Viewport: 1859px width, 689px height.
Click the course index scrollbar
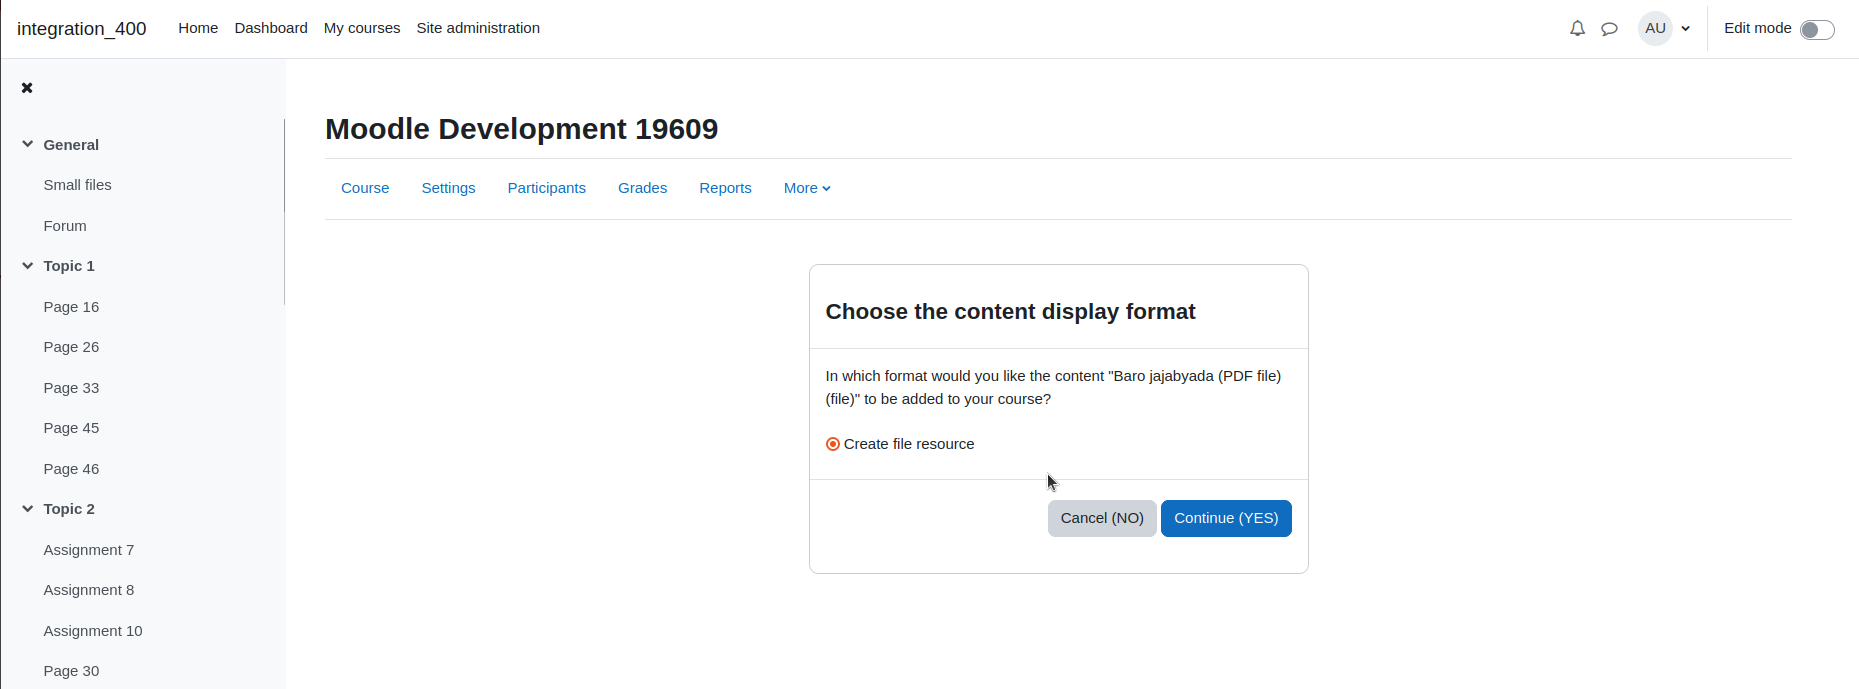click(x=284, y=212)
